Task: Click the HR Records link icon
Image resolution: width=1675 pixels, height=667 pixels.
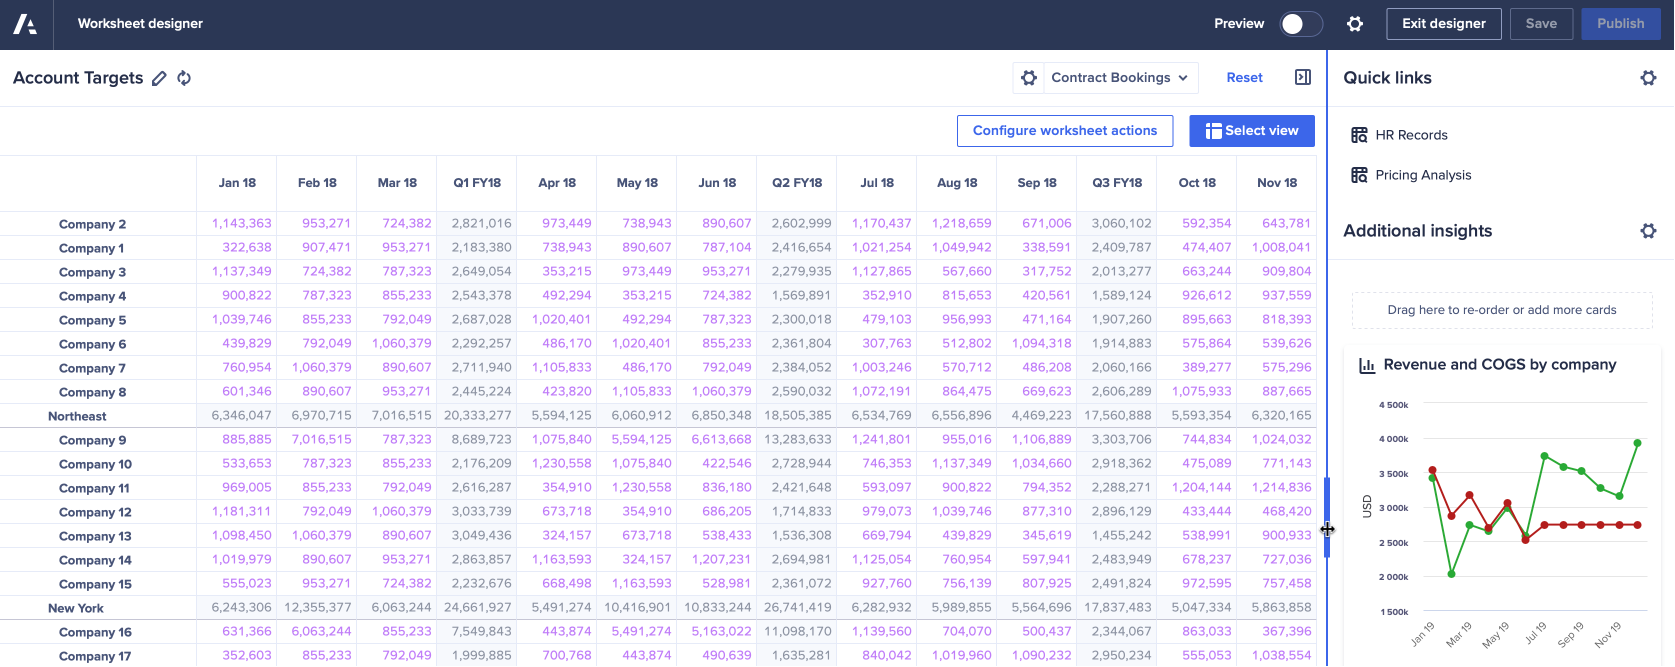Action: pyautogui.click(x=1359, y=135)
